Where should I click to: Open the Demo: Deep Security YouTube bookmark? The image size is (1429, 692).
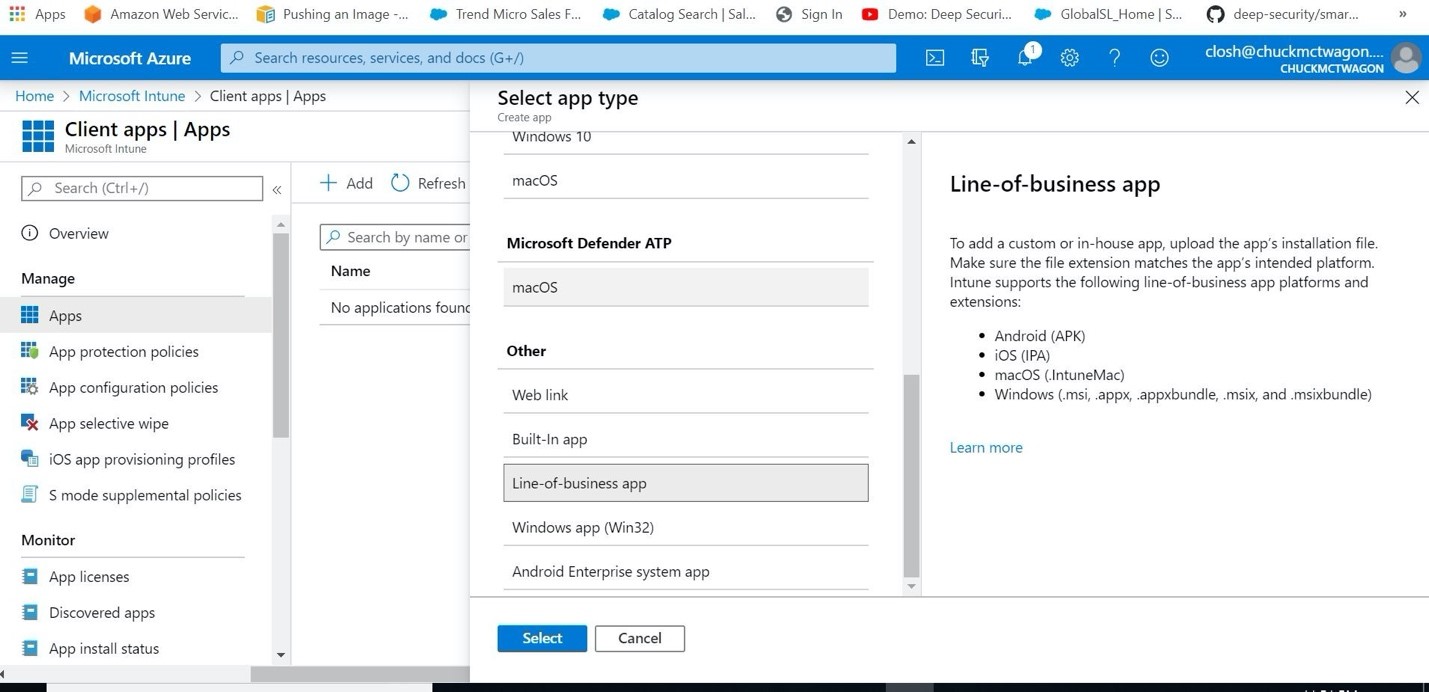pyautogui.click(x=936, y=14)
